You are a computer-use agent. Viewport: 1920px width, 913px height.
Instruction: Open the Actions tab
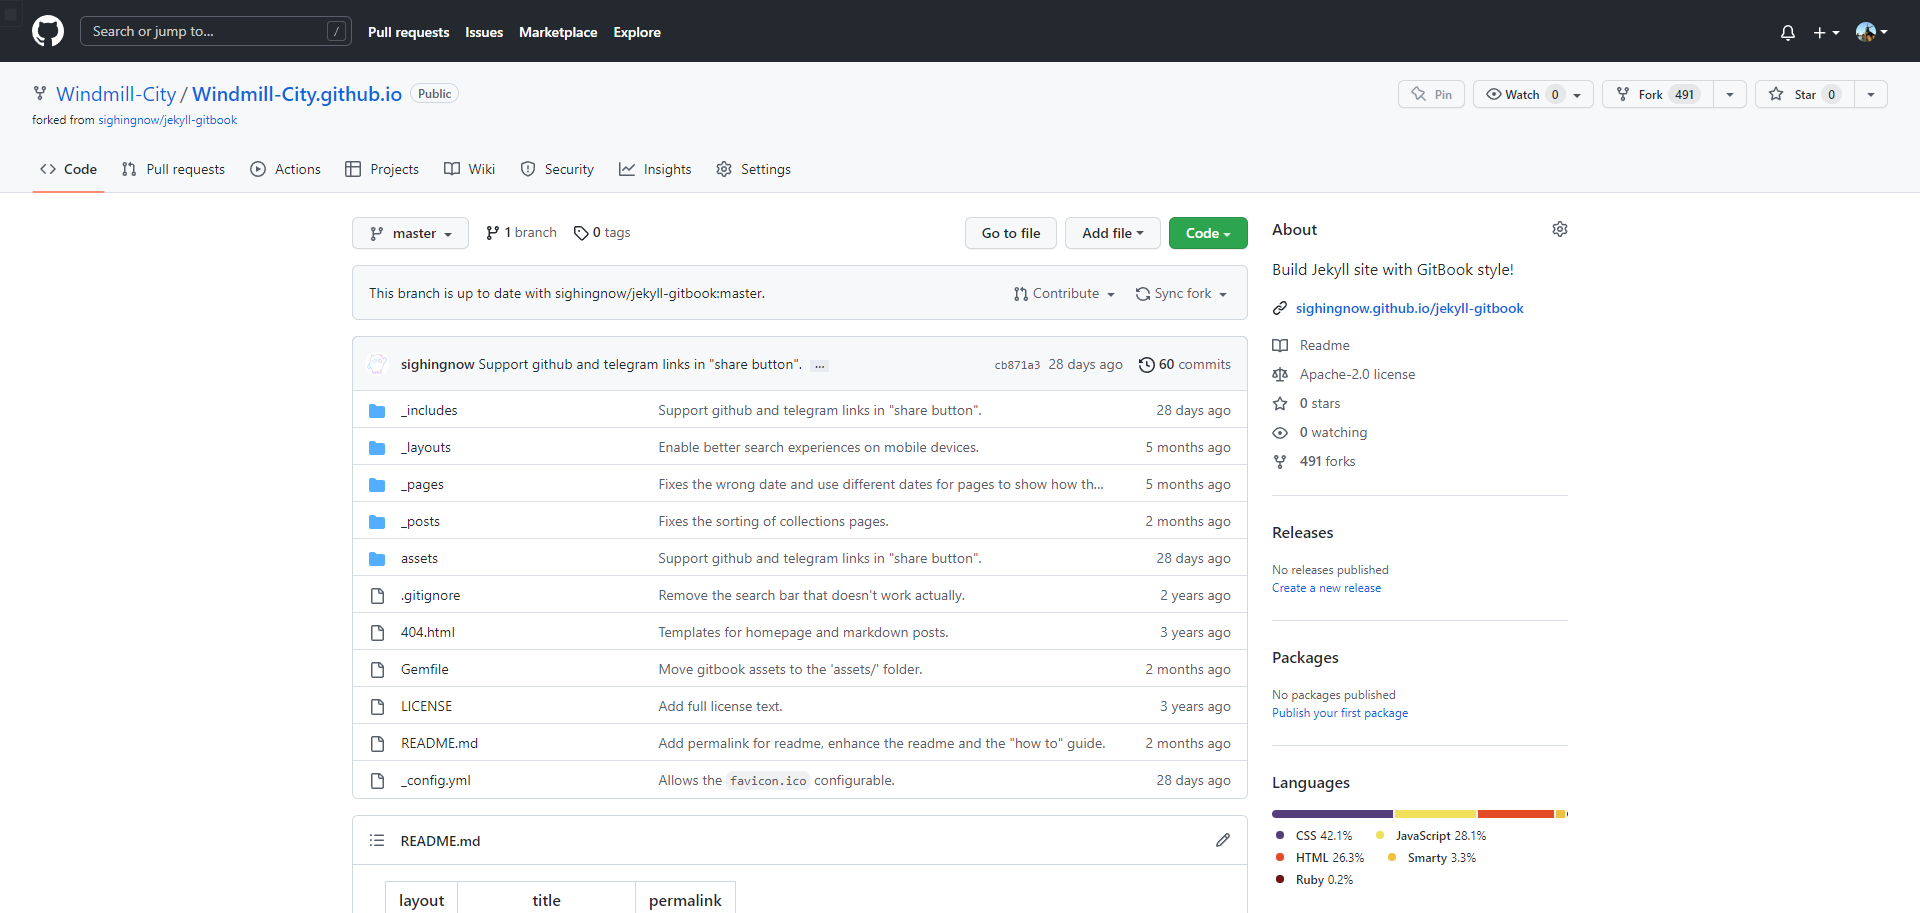pyautogui.click(x=285, y=169)
